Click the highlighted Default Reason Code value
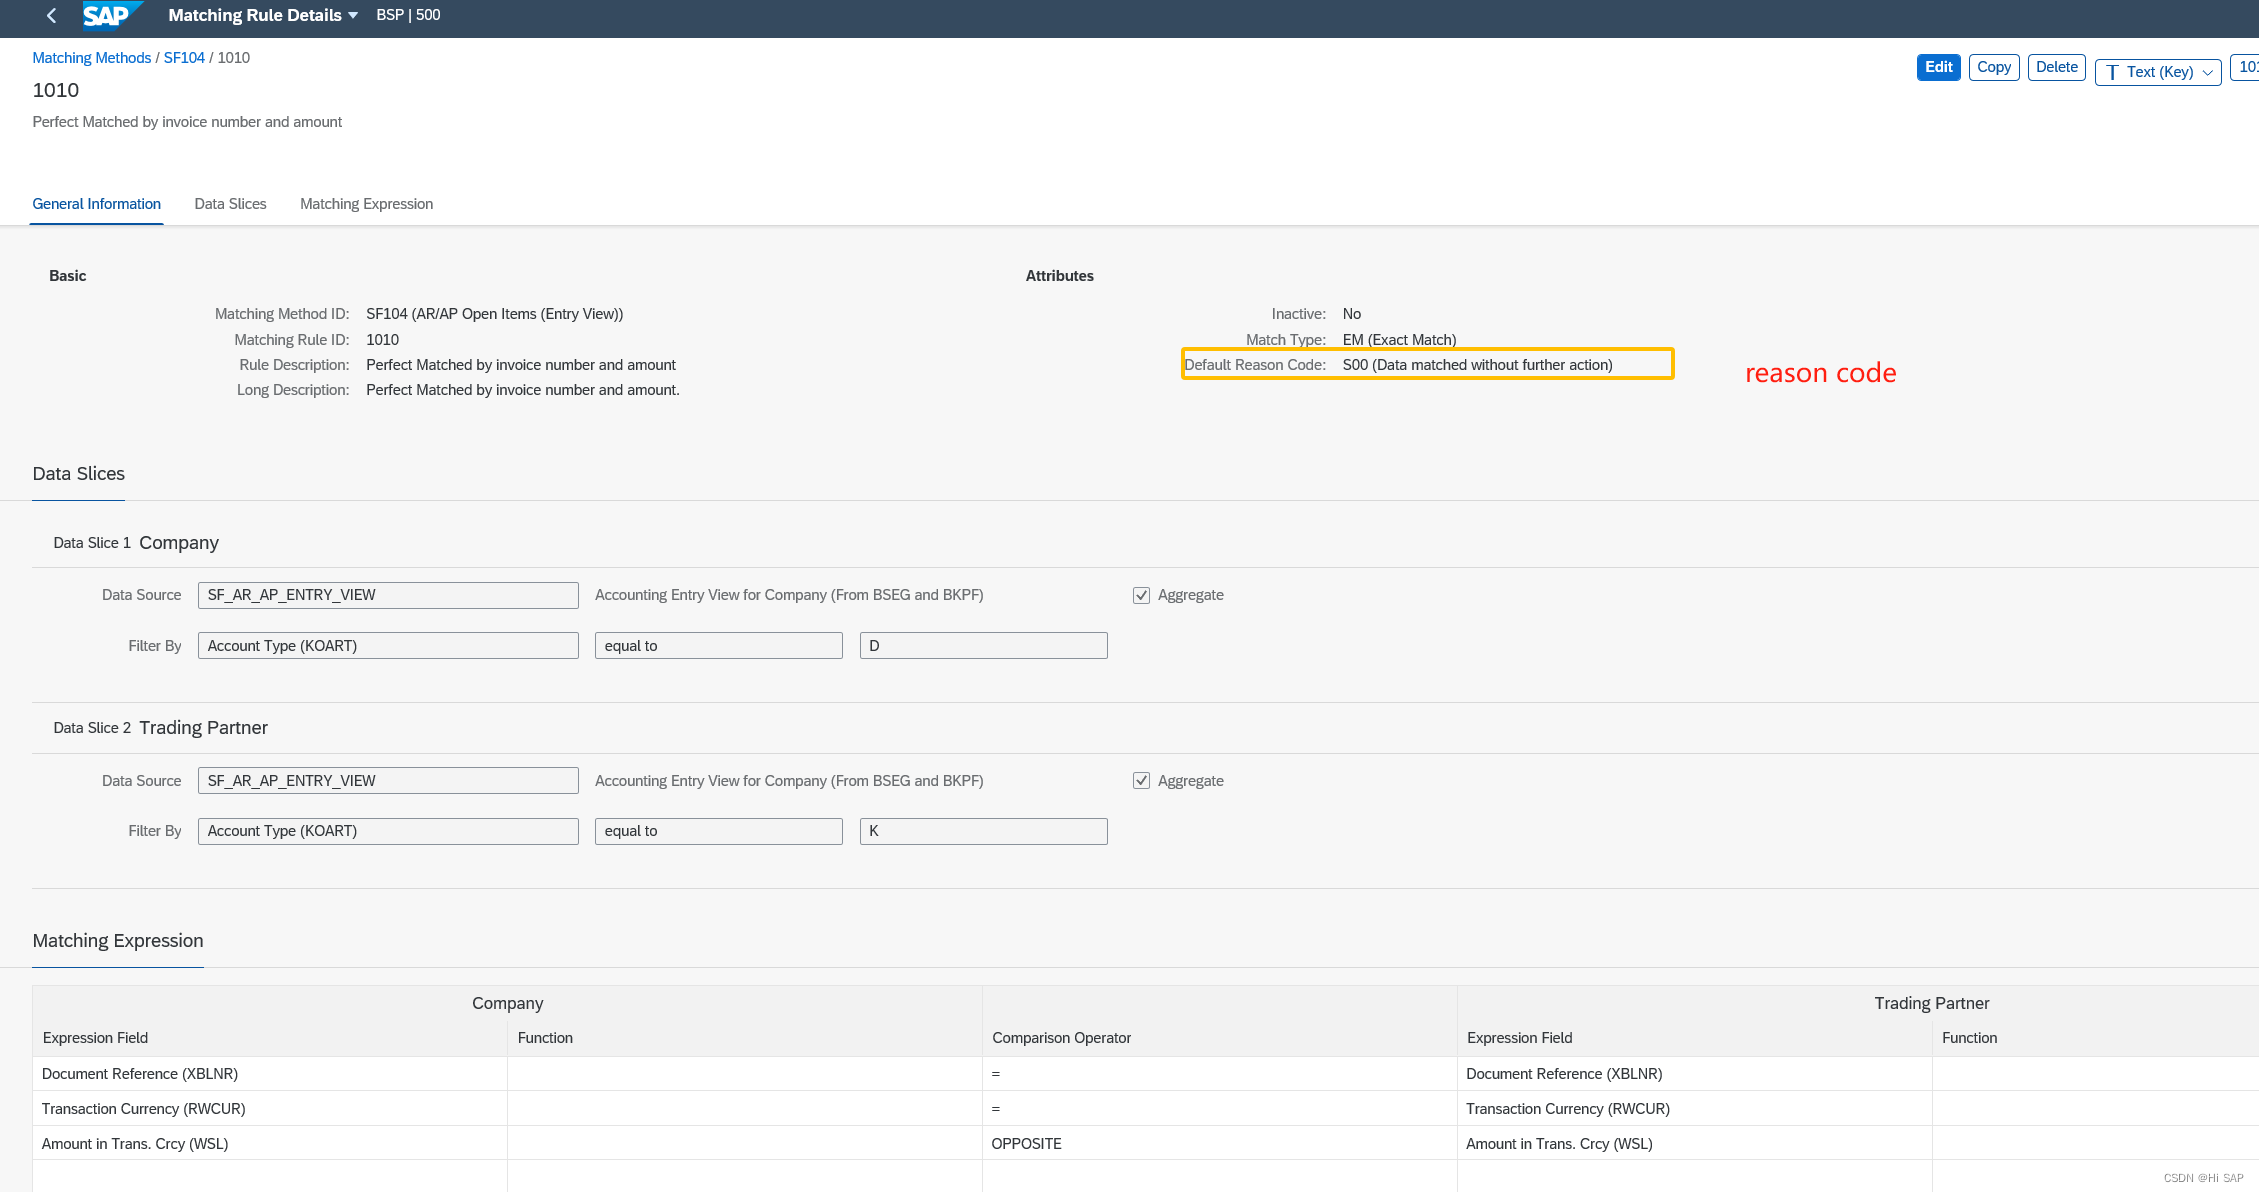 (1477, 364)
